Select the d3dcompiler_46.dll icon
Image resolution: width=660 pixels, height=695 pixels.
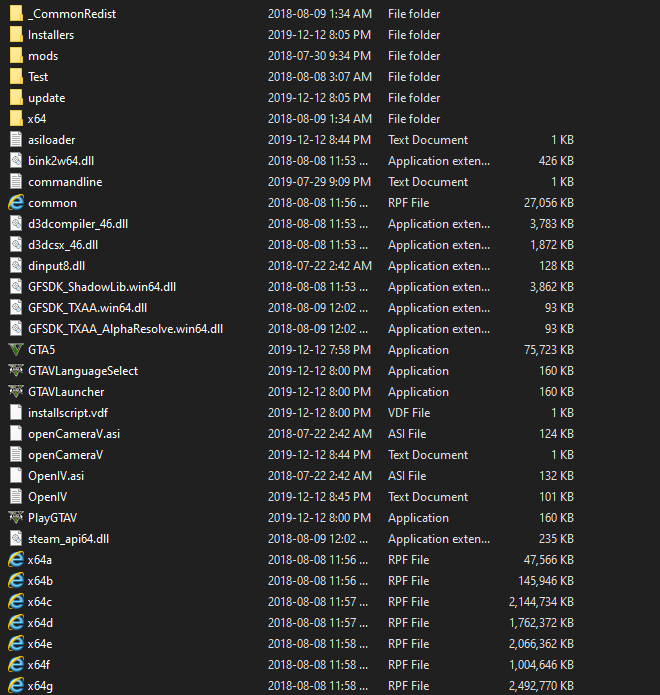coord(16,224)
